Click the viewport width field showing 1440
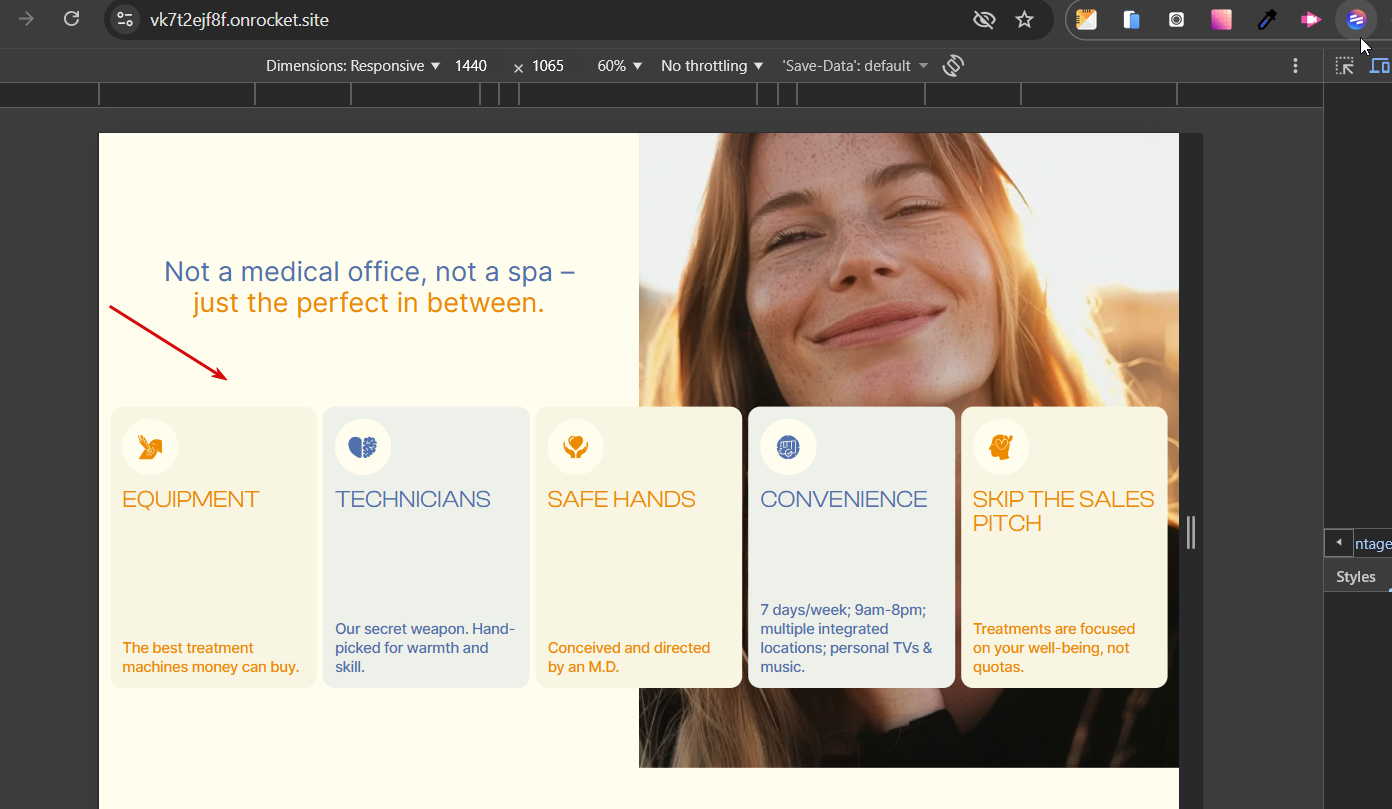The image size is (1392, 809). pyautogui.click(x=471, y=66)
